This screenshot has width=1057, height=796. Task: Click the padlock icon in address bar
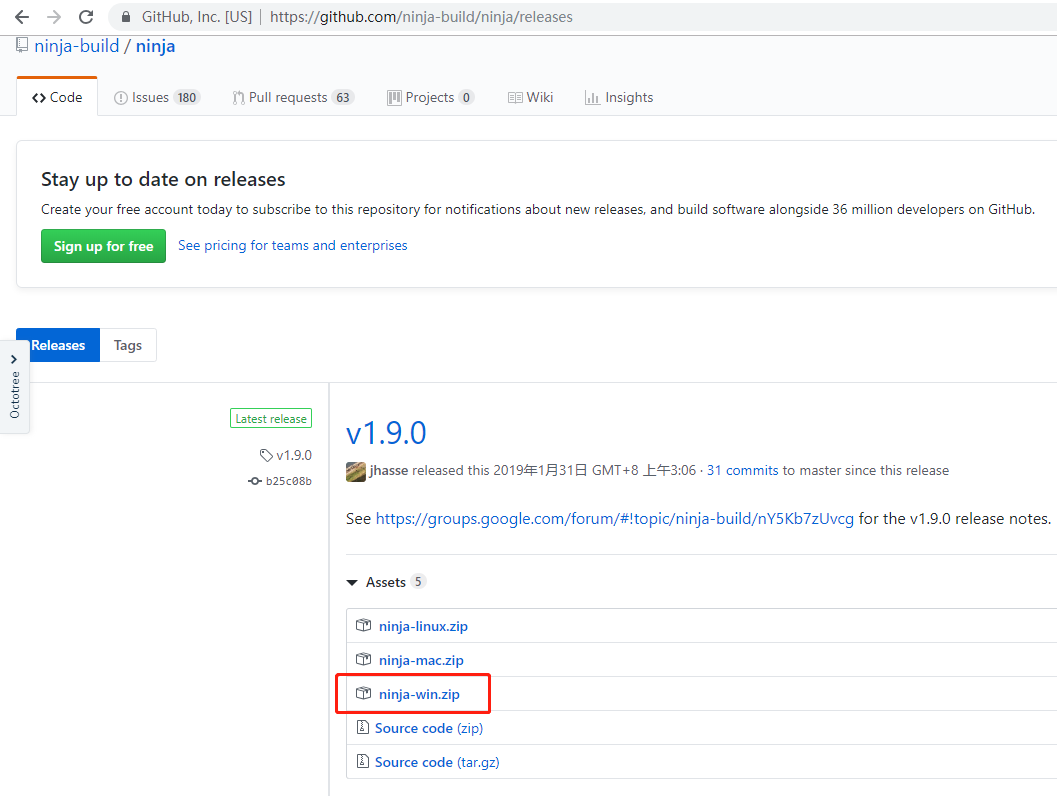pos(125,16)
